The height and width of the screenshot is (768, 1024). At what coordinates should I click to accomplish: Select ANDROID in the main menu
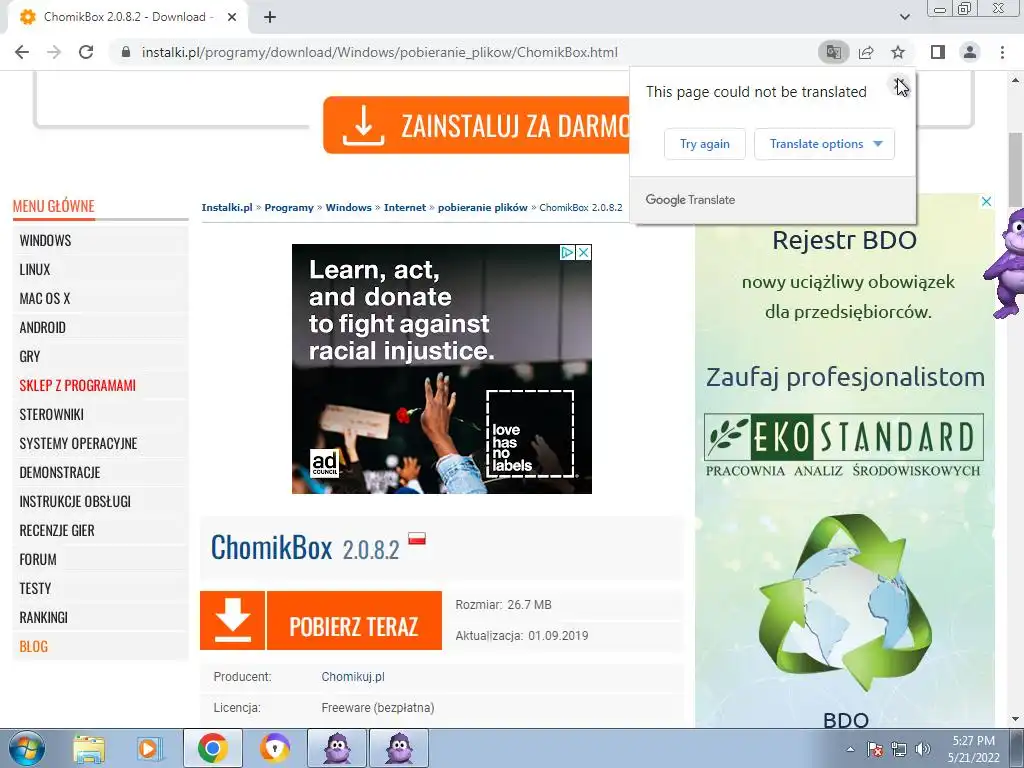[100, 327]
